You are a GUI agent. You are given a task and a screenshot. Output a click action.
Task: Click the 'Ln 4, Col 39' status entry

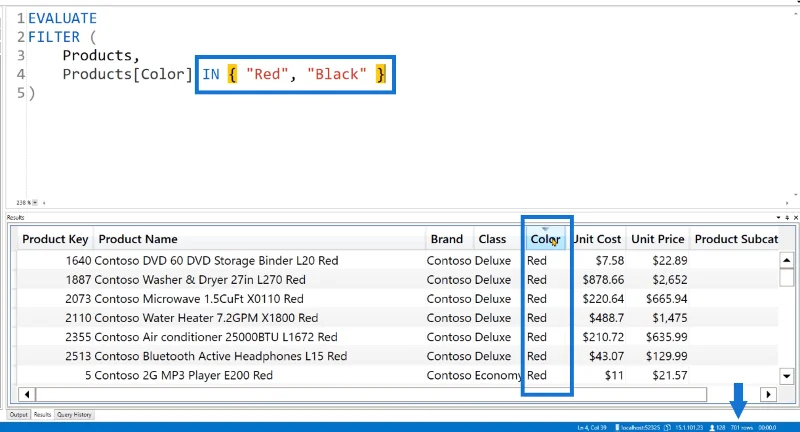592,427
